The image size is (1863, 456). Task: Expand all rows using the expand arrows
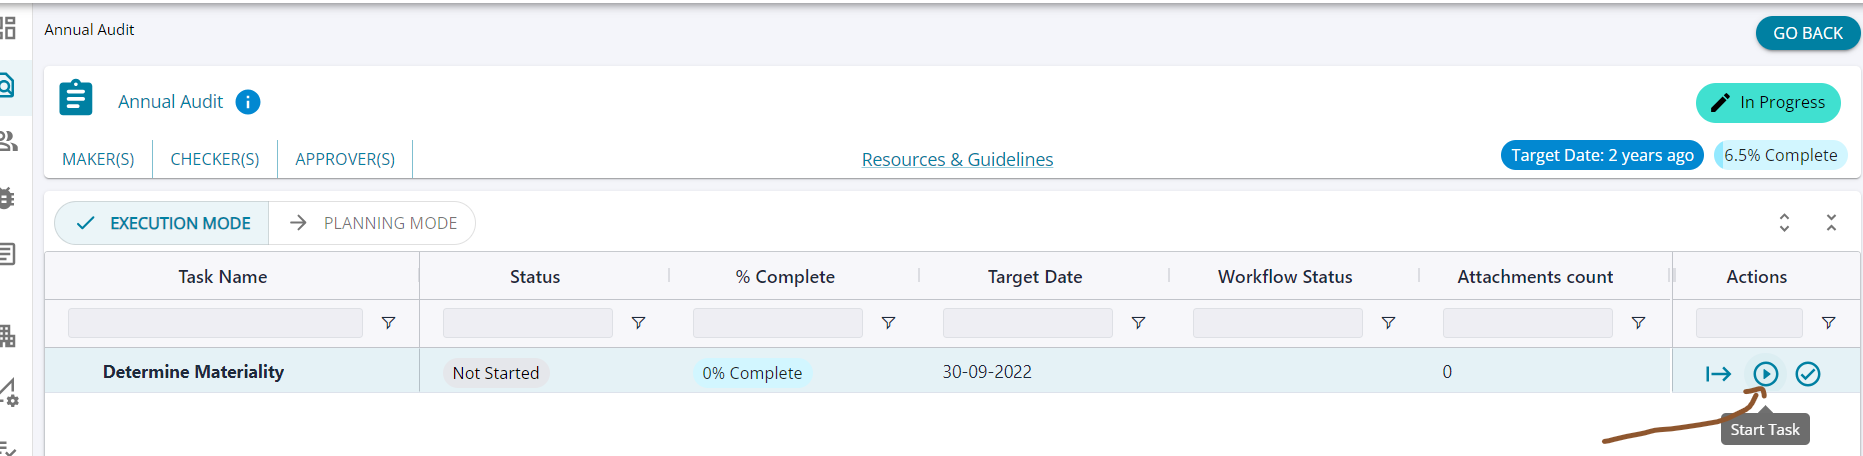(x=1784, y=223)
